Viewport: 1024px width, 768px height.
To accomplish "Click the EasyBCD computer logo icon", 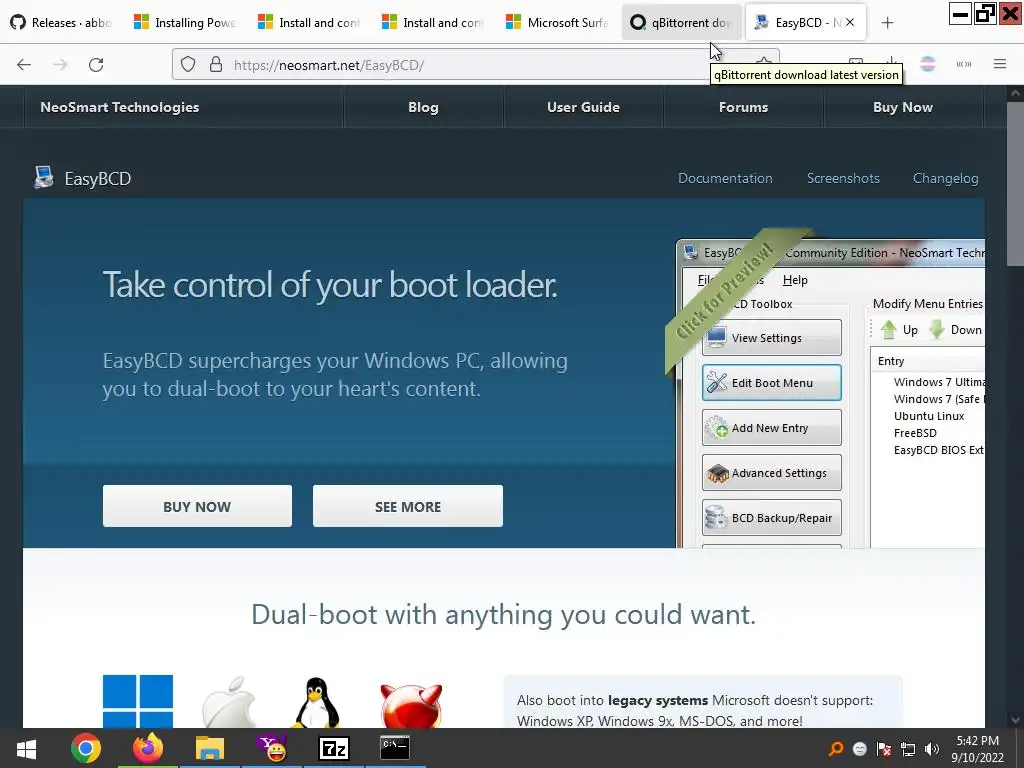I will pos(44,177).
